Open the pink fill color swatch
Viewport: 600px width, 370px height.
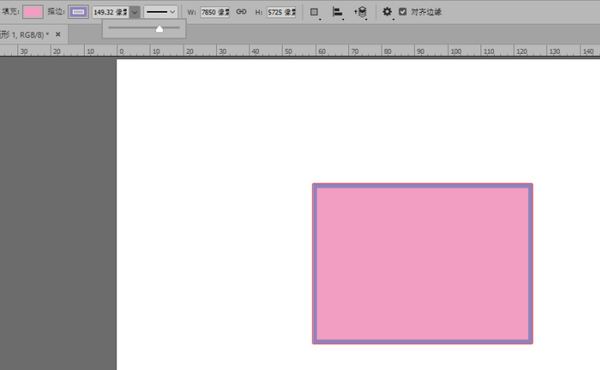coord(33,12)
